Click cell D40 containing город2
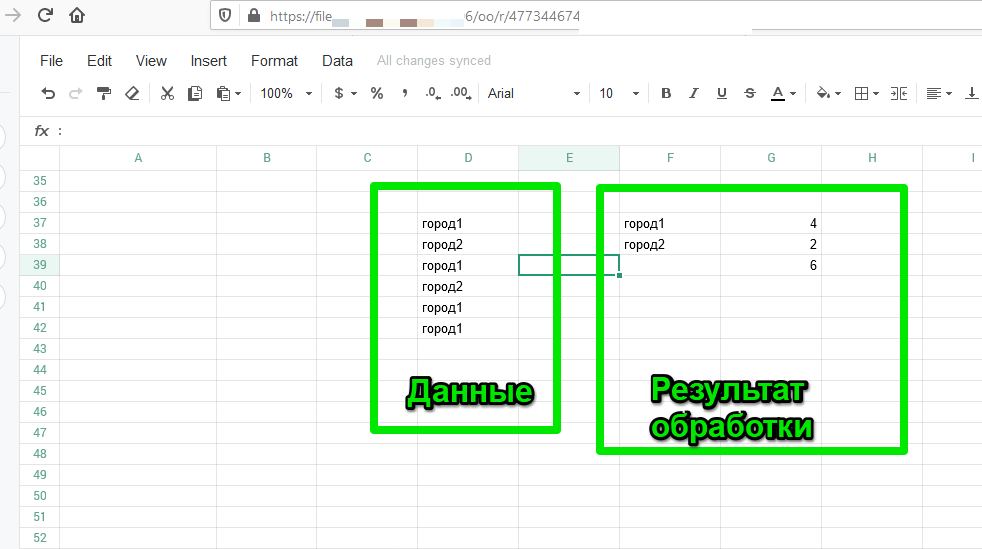 coord(468,286)
